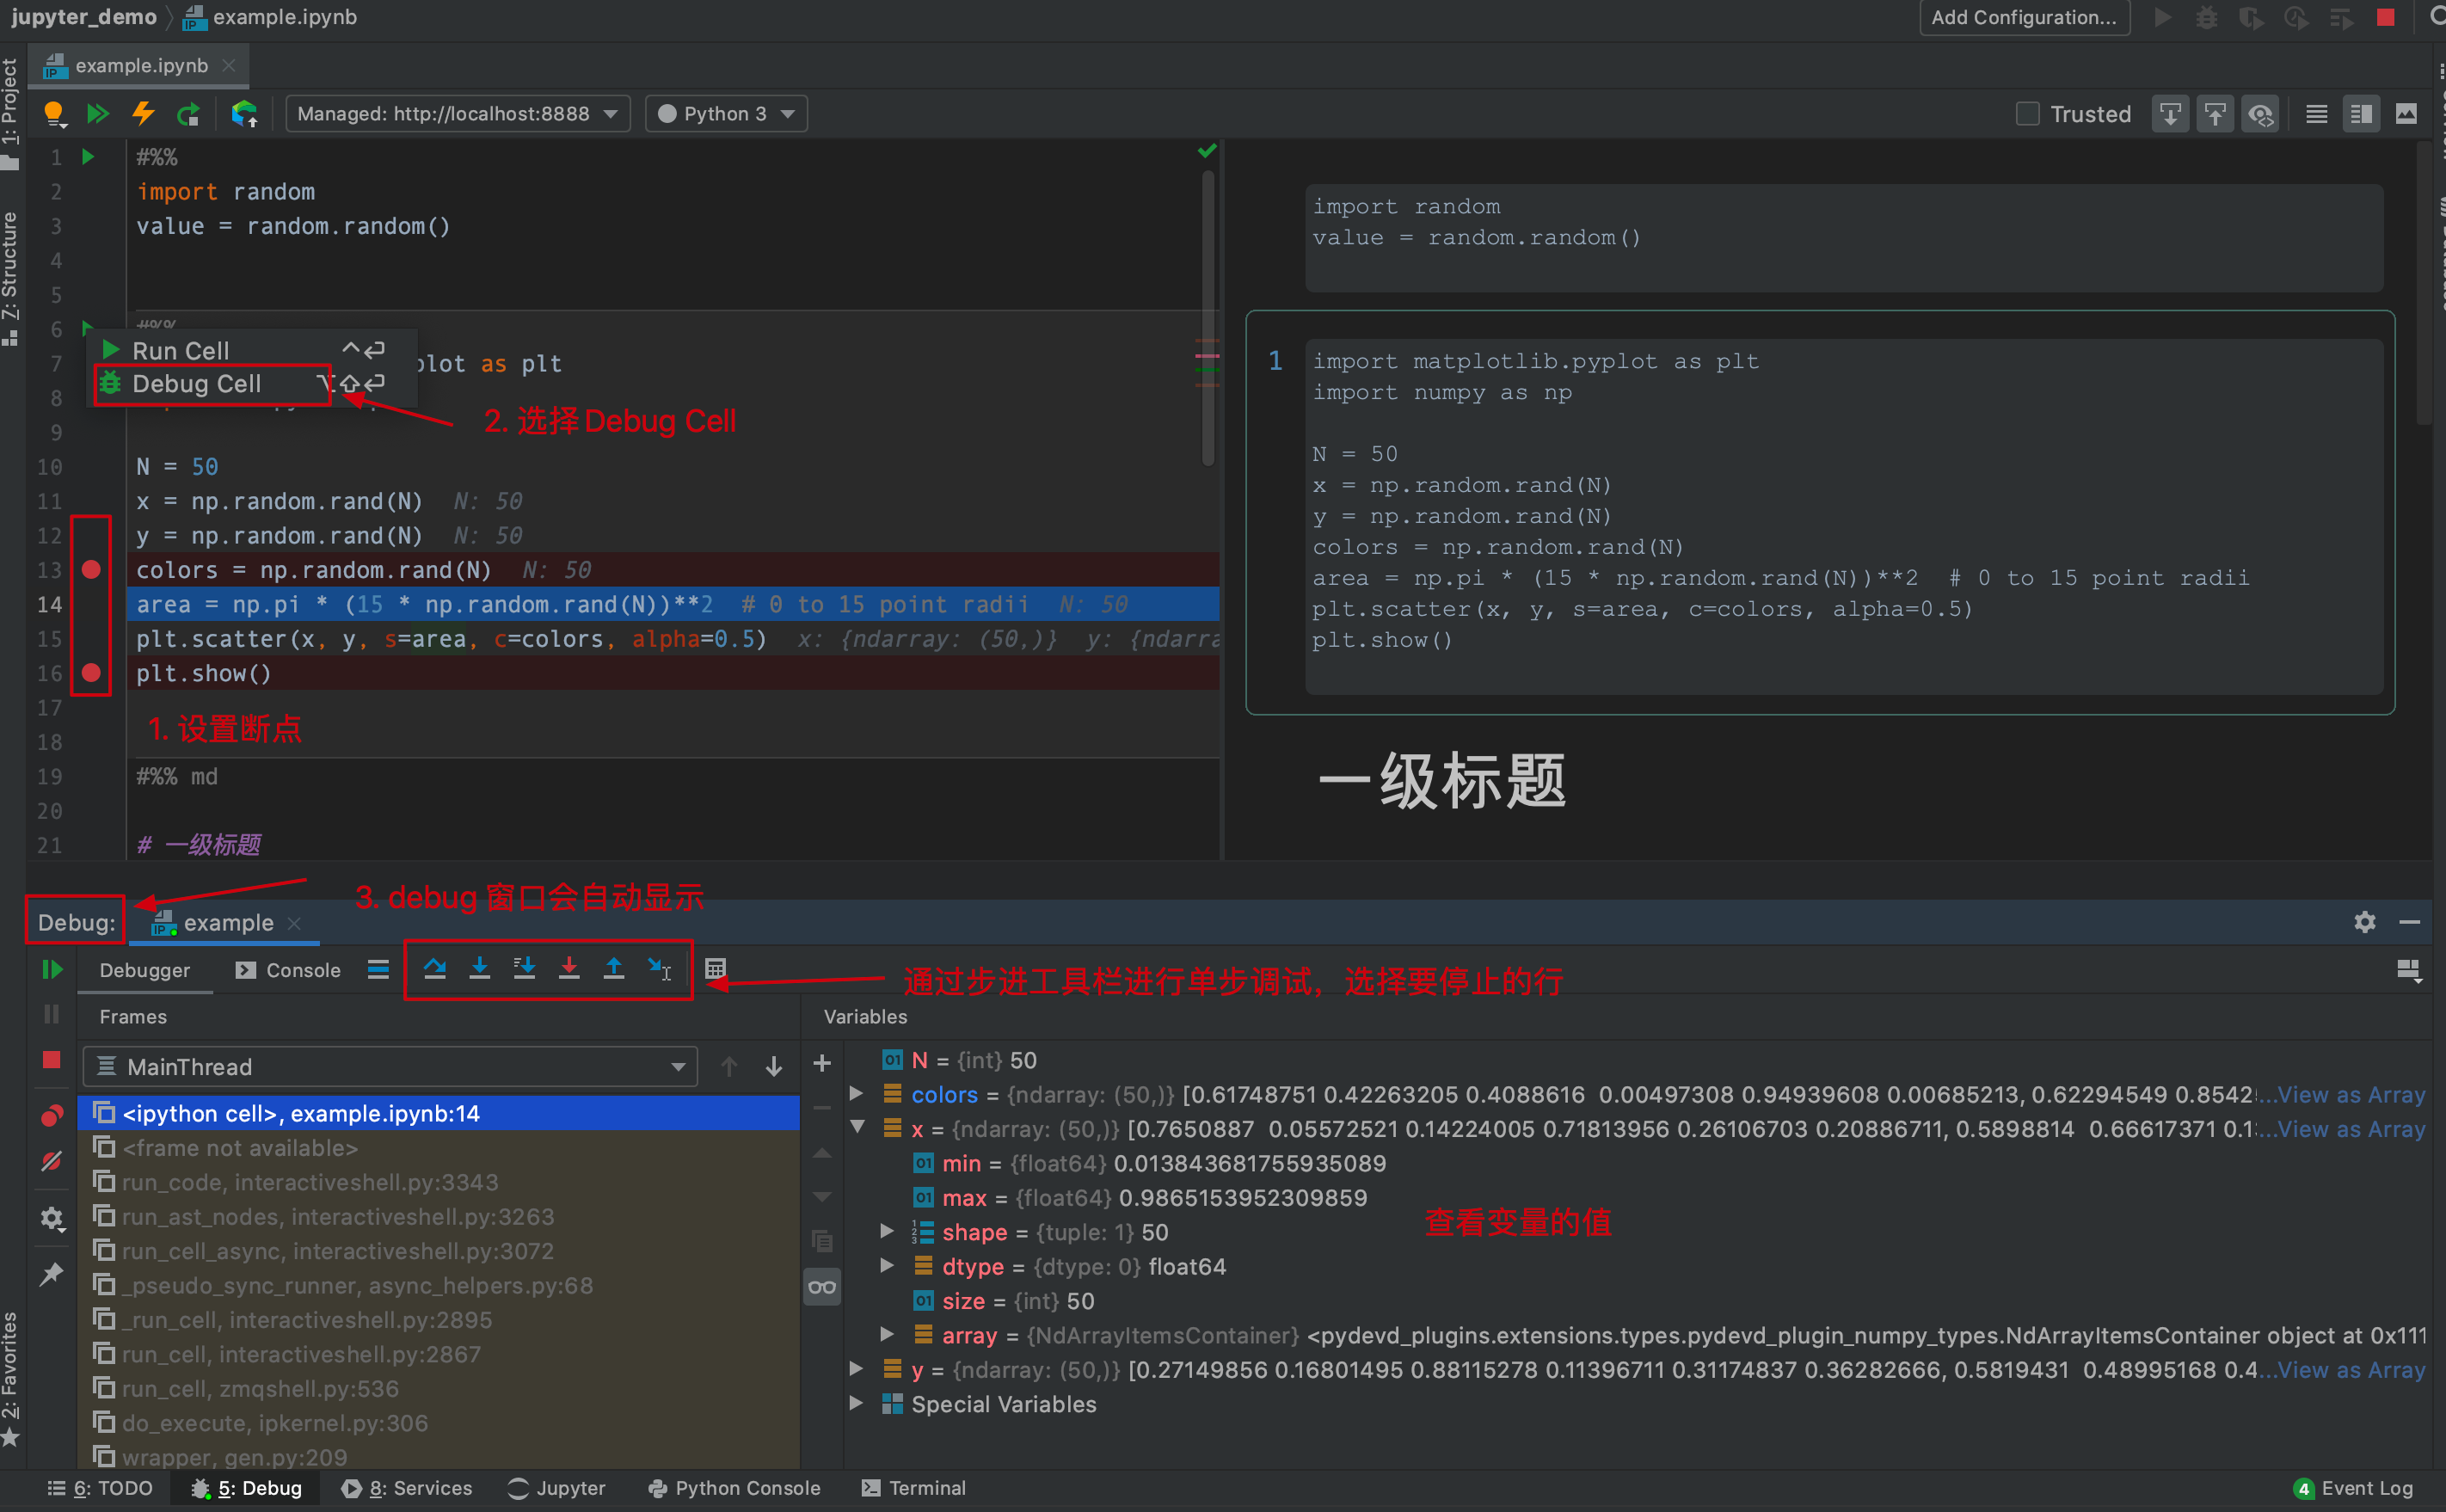This screenshot has width=2446, height=1512.
Task: Select frame run_code, interactiveshell.py:3343
Action: (438, 1182)
